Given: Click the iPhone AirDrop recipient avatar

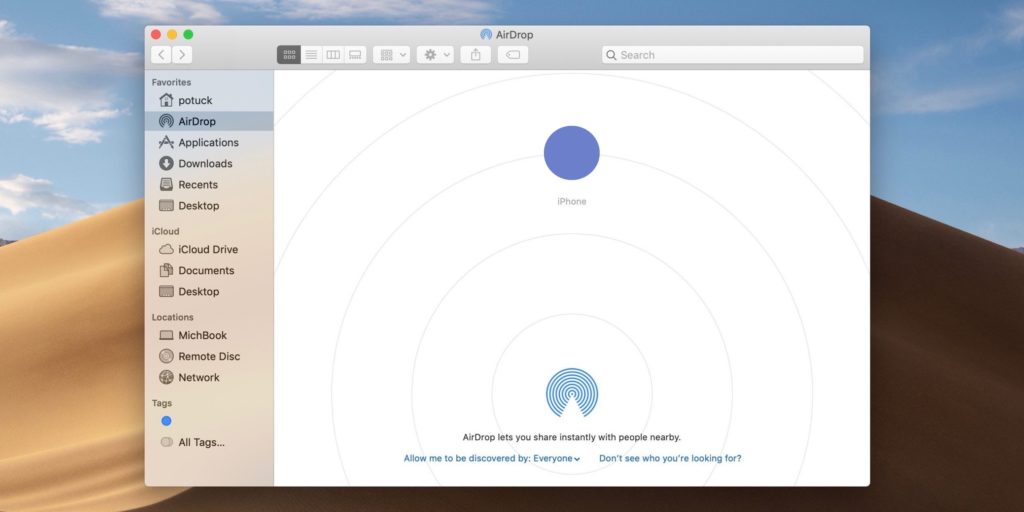Looking at the screenshot, I should (571, 153).
